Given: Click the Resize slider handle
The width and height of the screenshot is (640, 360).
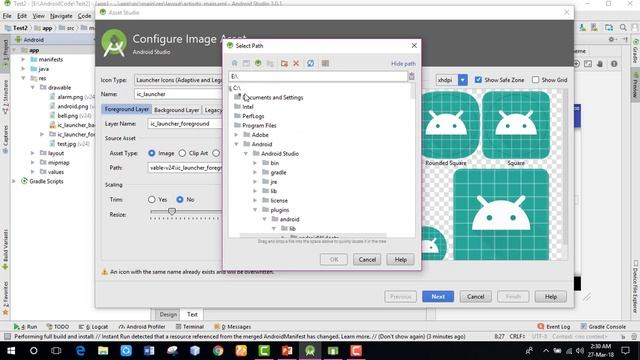Looking at the screenshot, I should [172, 211].
